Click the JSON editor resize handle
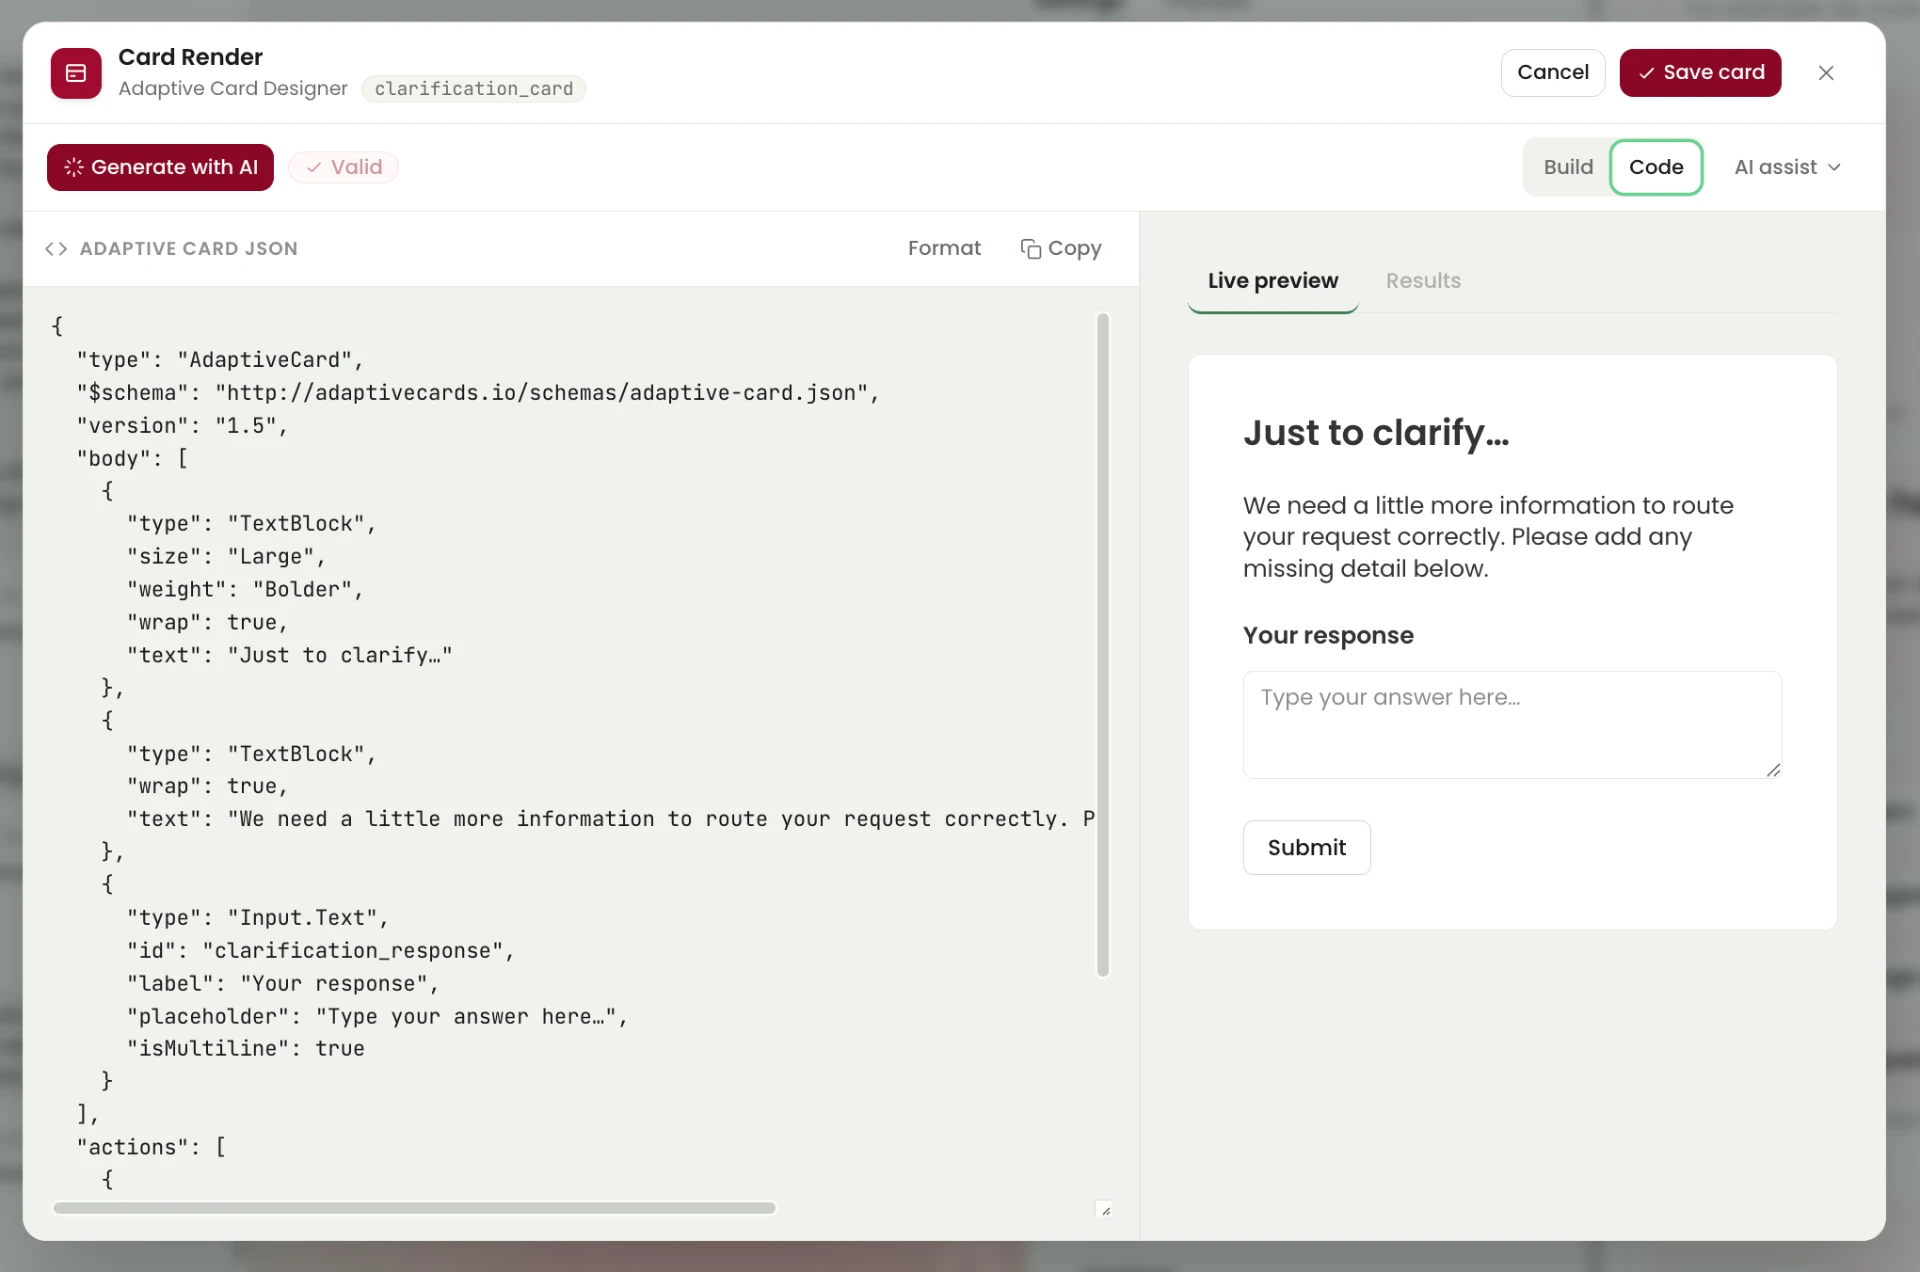Screen dimensions: 1920x1272 coord(1104,1209)
